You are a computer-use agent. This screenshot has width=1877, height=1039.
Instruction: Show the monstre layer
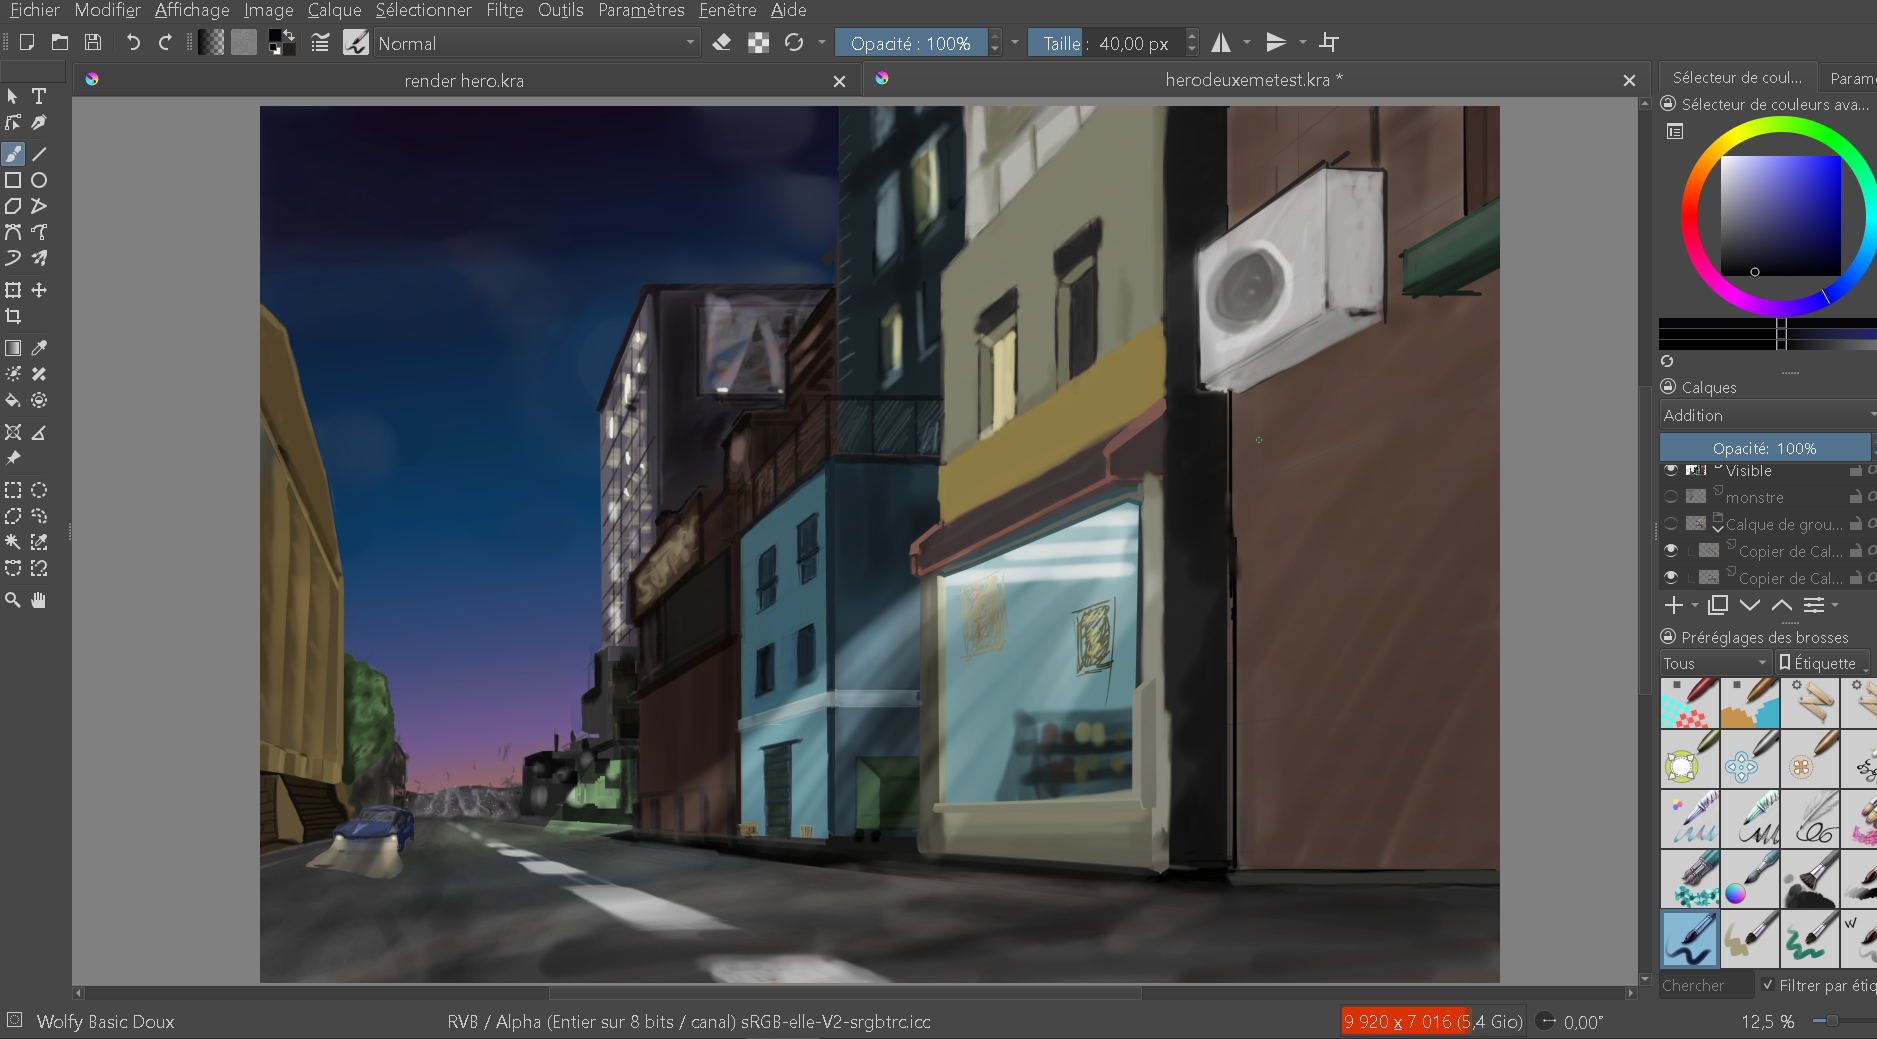pyautogui.click(x=1671, y=497)
